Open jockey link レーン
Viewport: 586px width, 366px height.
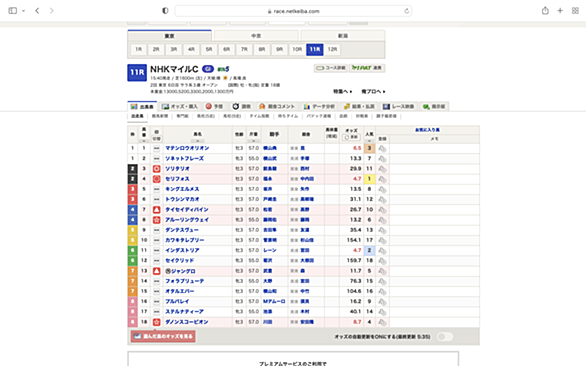[270, 250]
